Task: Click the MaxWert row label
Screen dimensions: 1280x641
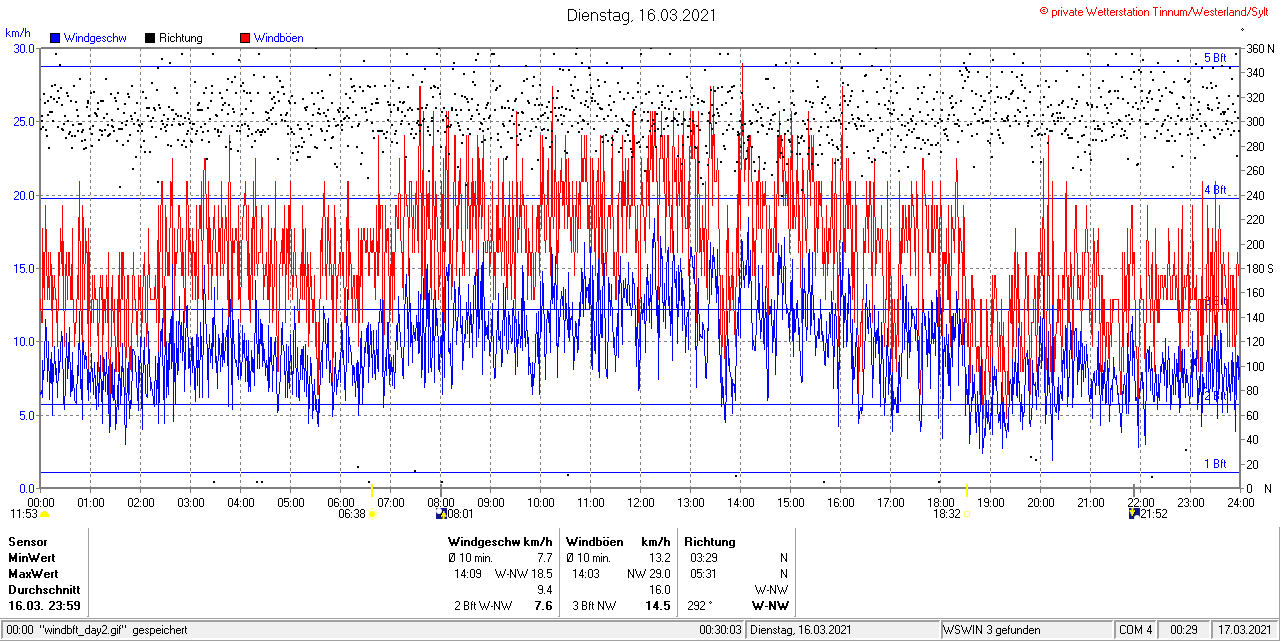Action: (x=33, y=573)
